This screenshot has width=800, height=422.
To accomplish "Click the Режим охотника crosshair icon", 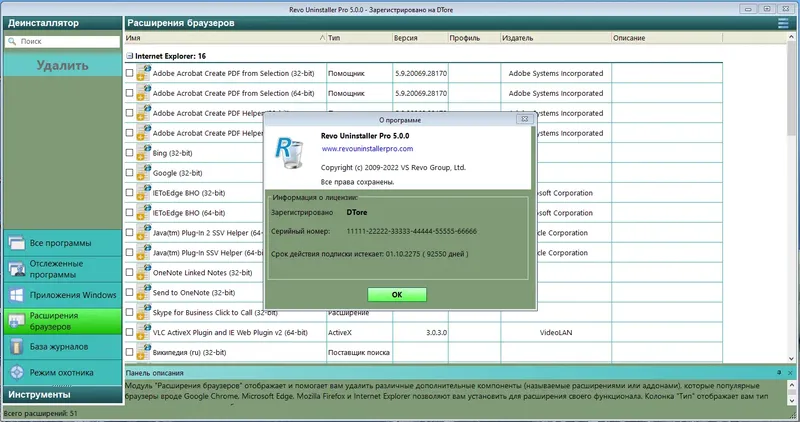I will 16,373.
